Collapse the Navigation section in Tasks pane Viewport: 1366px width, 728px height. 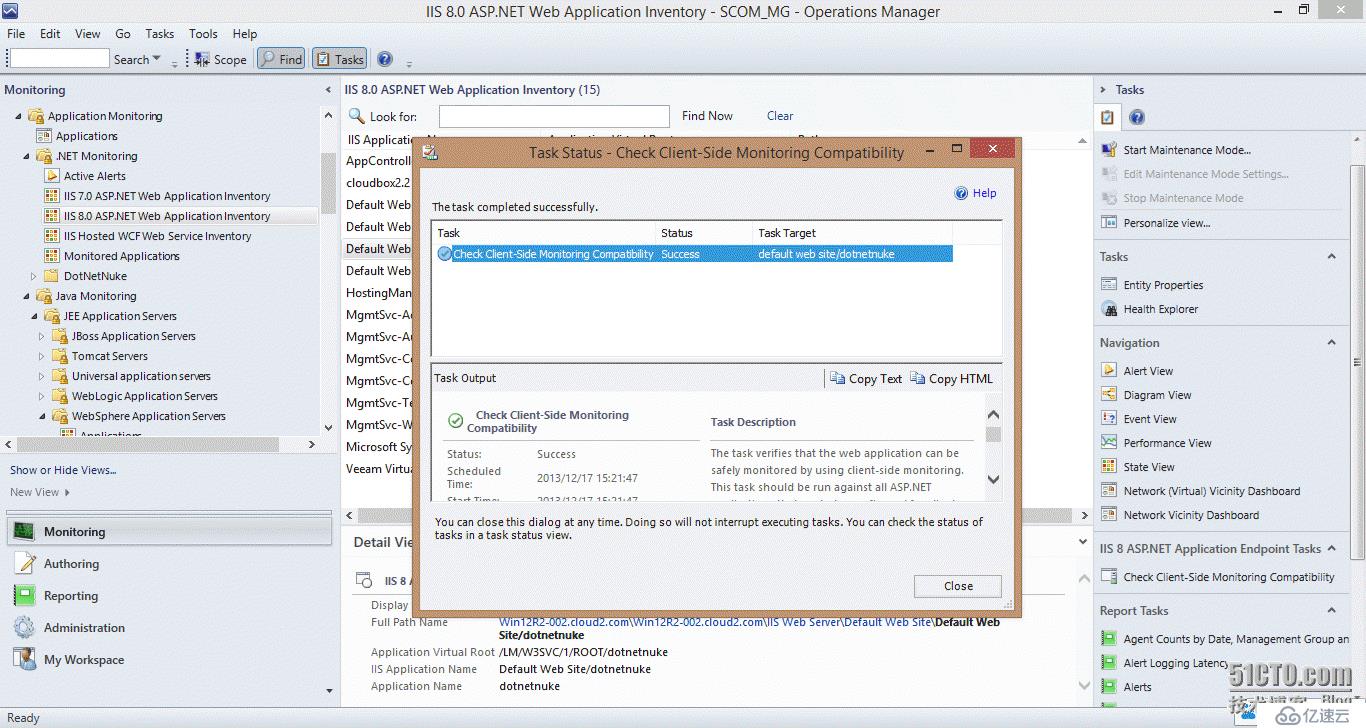1331,343
